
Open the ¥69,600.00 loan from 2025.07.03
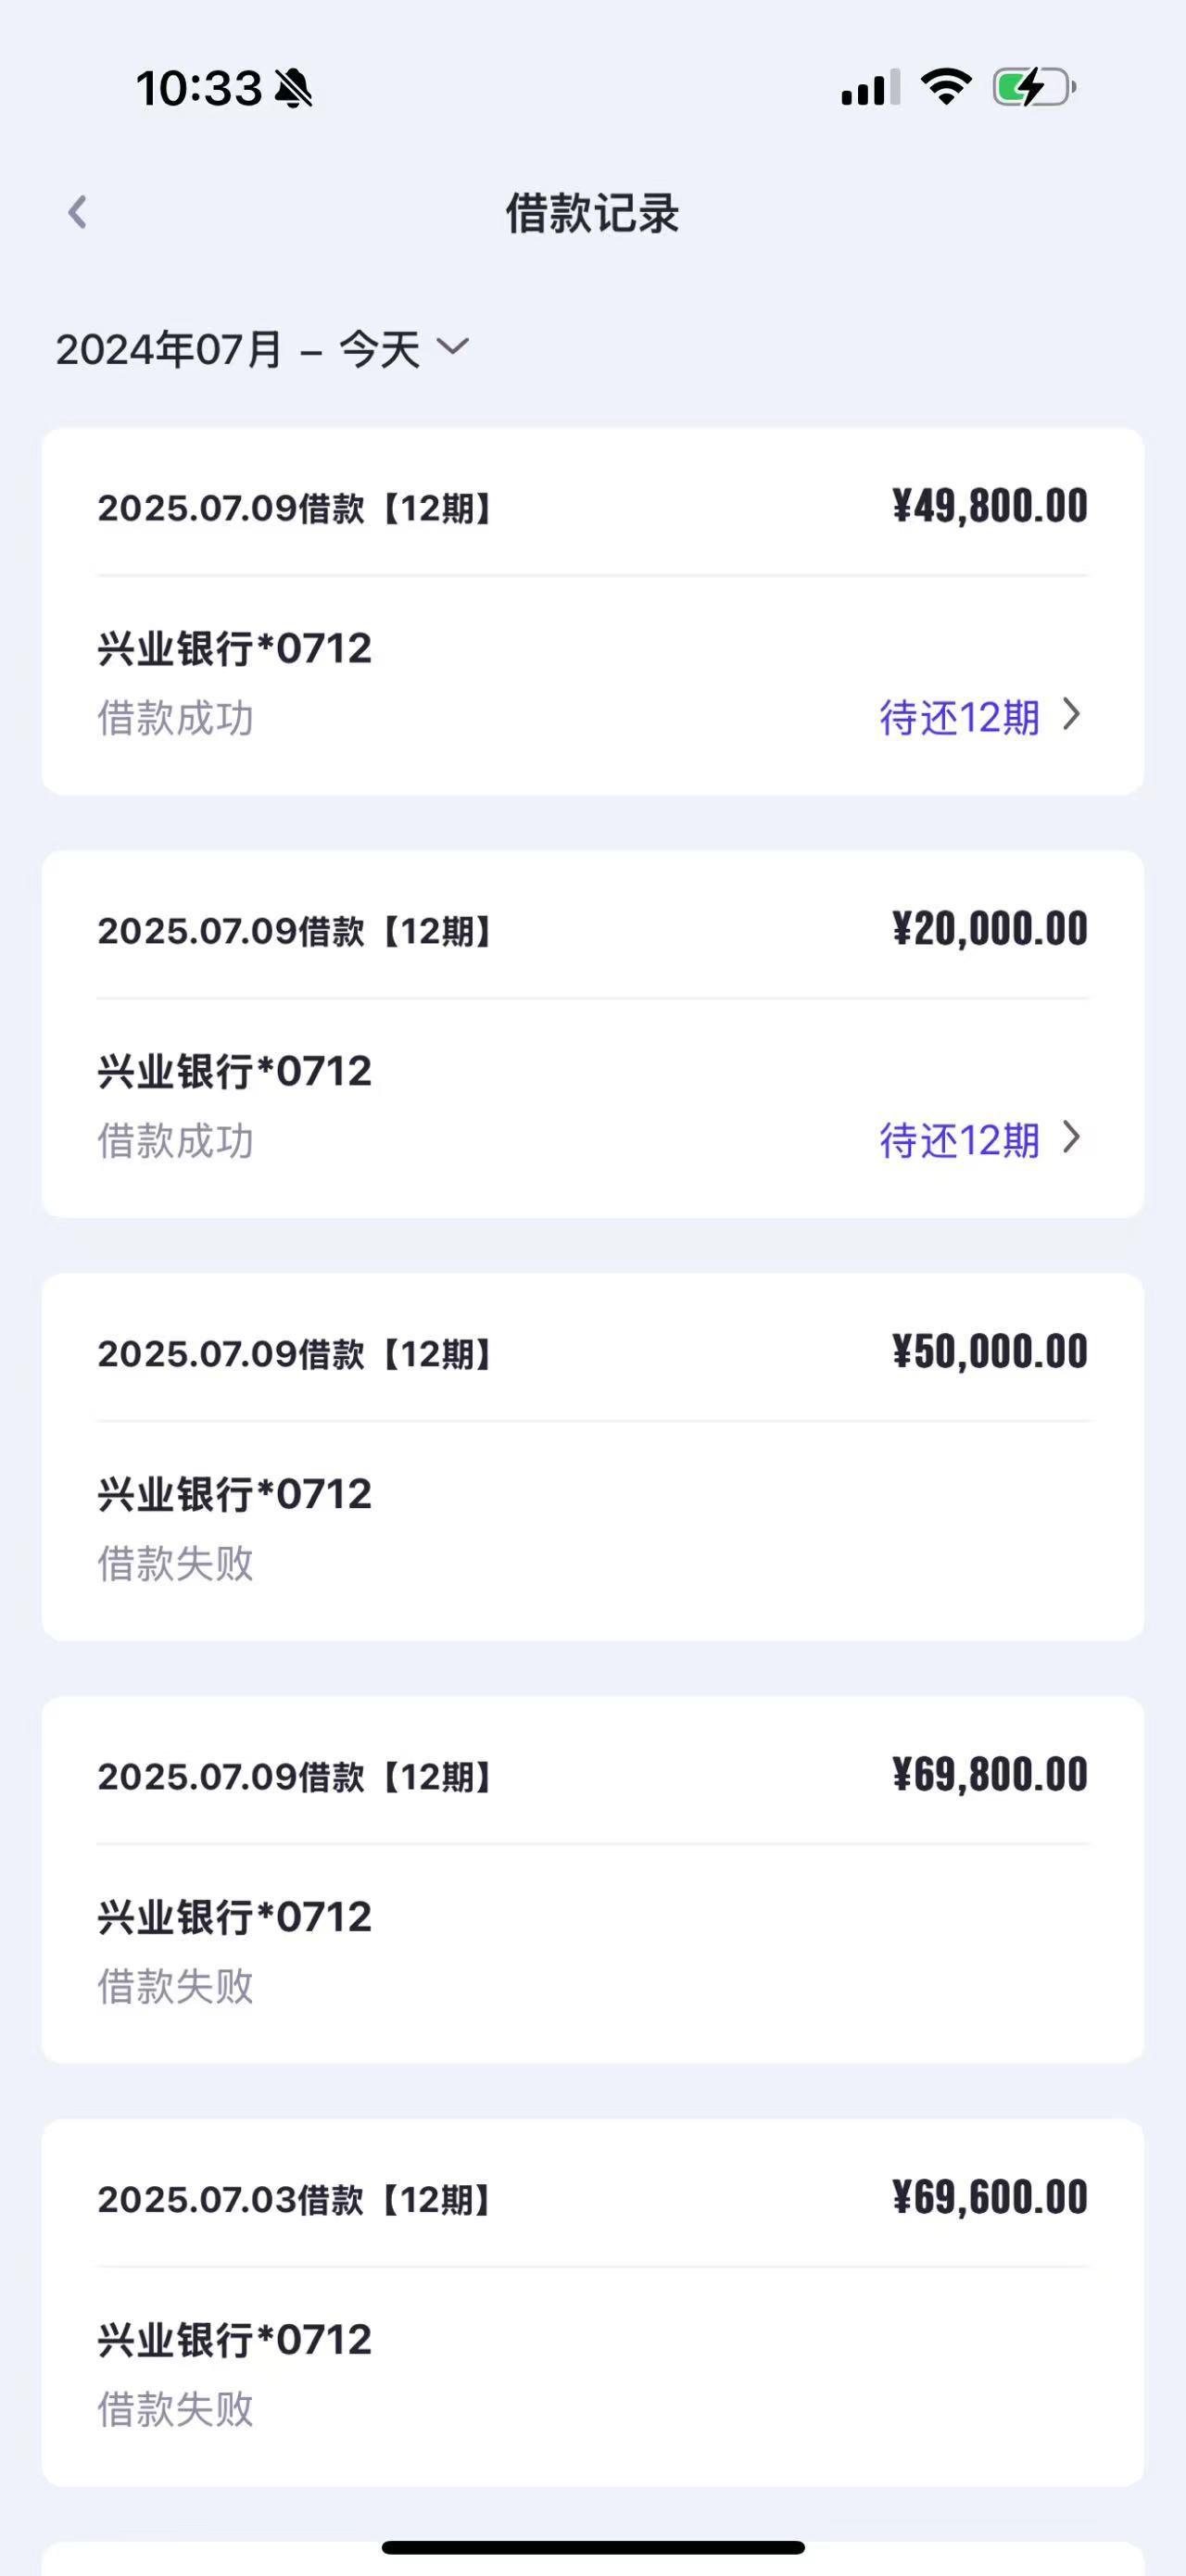pyautogui.click(x=593, y=2303)
